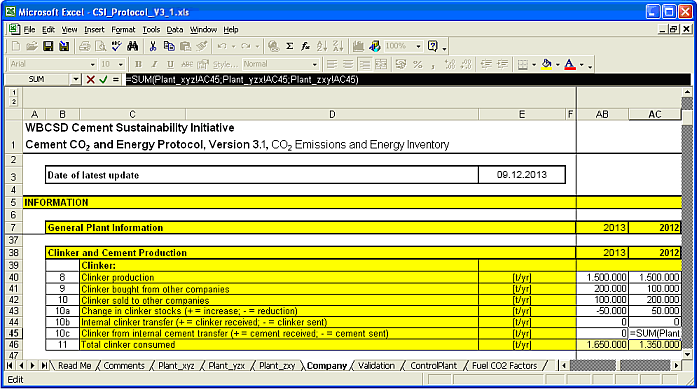
Task: Open the File menu
Action: (x=29, y=30)
